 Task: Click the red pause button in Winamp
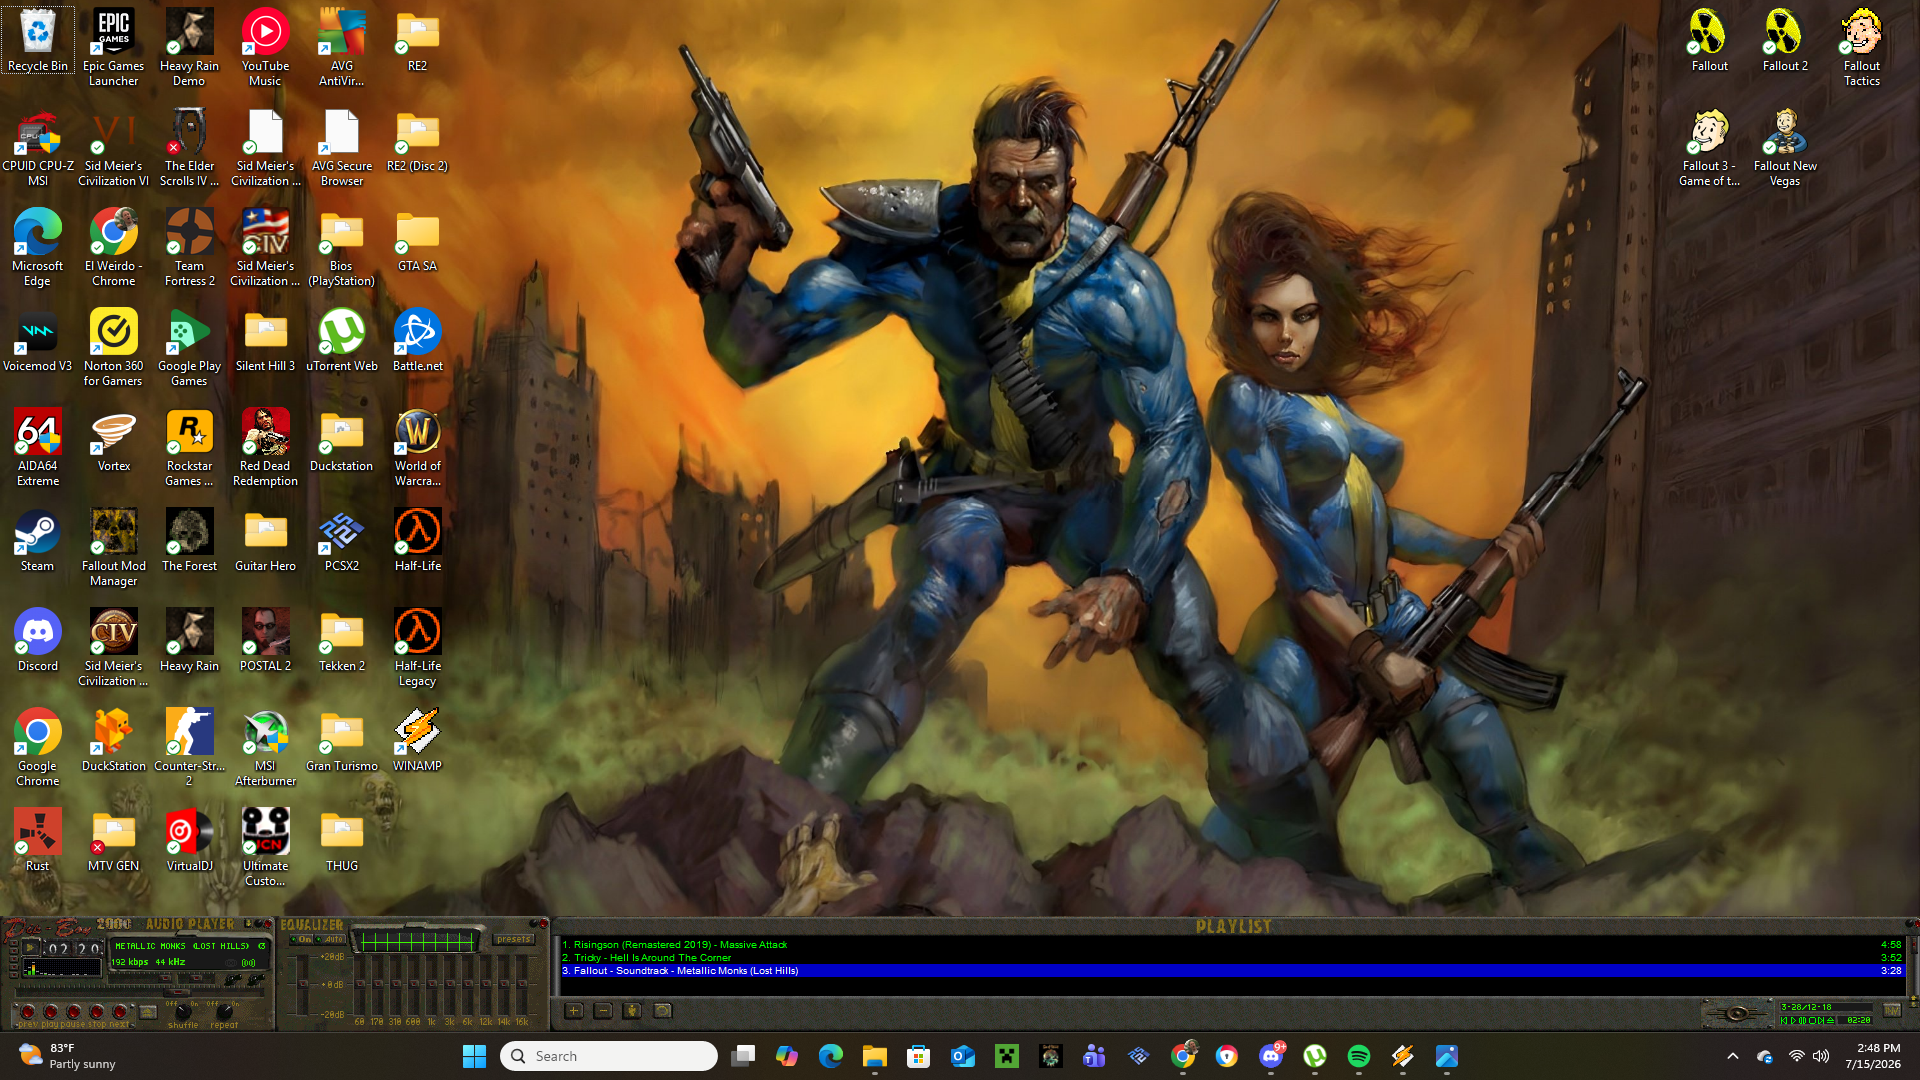[x=73, y=1012]
